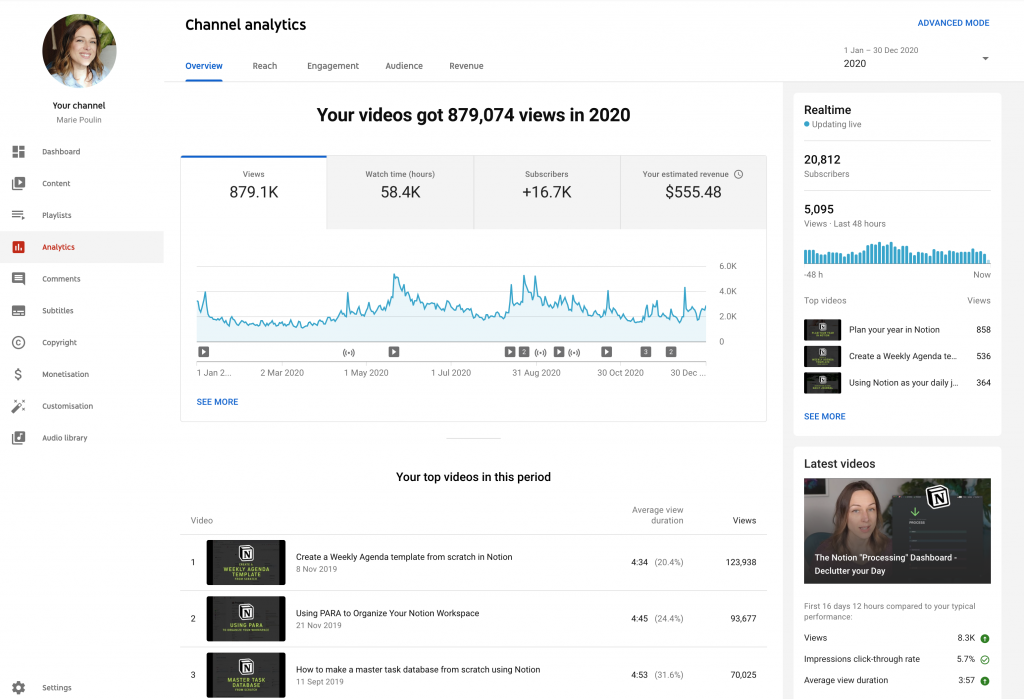This screenshot has height=699, width=1024.
Task: Click the 48-hour realtime bar chart
Action: (x=897, y=253)
